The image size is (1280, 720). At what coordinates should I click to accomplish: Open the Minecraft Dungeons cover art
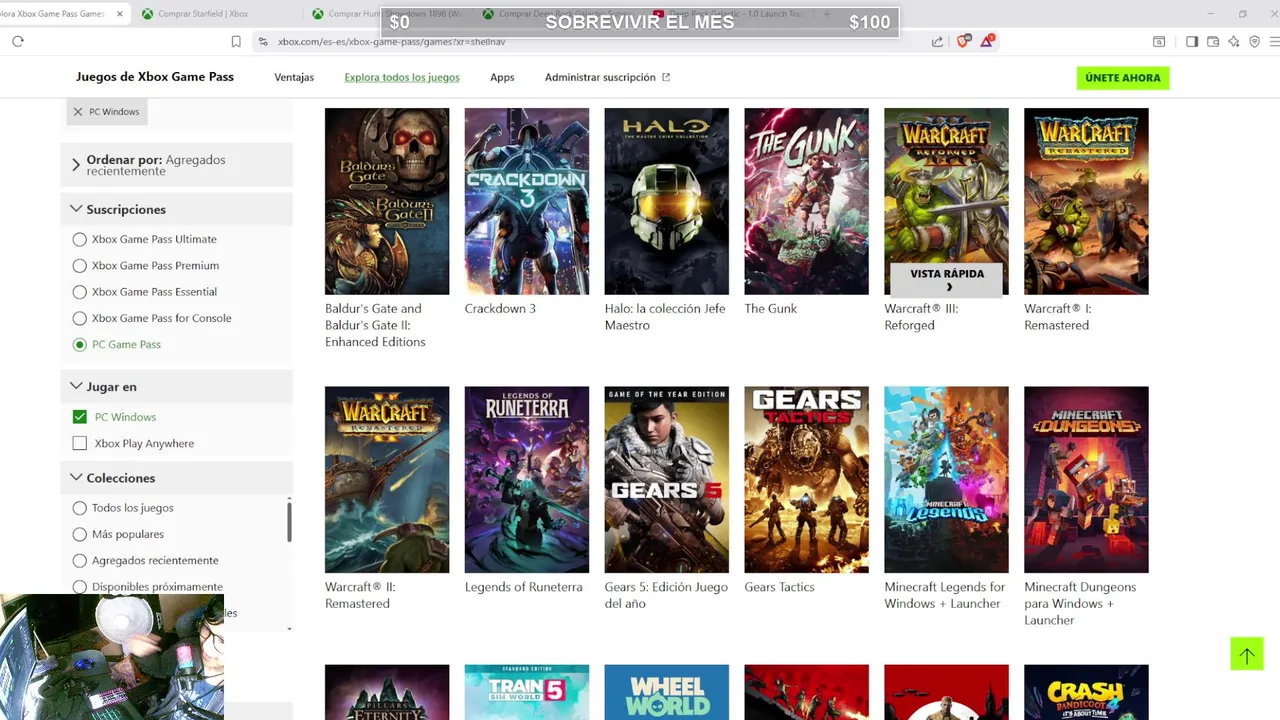tap(1086, 480)
